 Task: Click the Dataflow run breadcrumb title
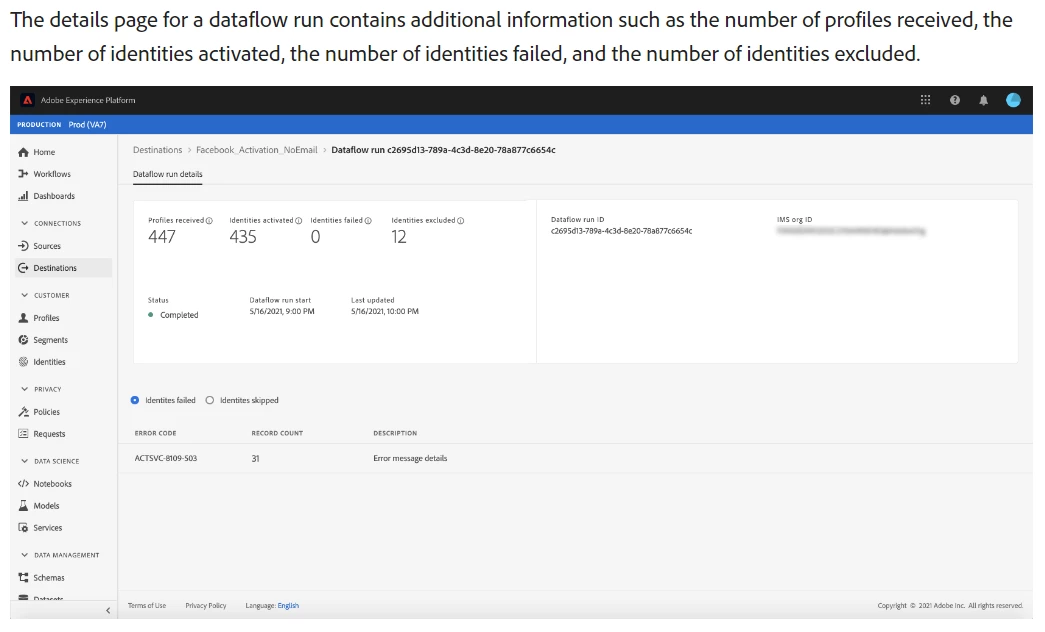point(443,150)
